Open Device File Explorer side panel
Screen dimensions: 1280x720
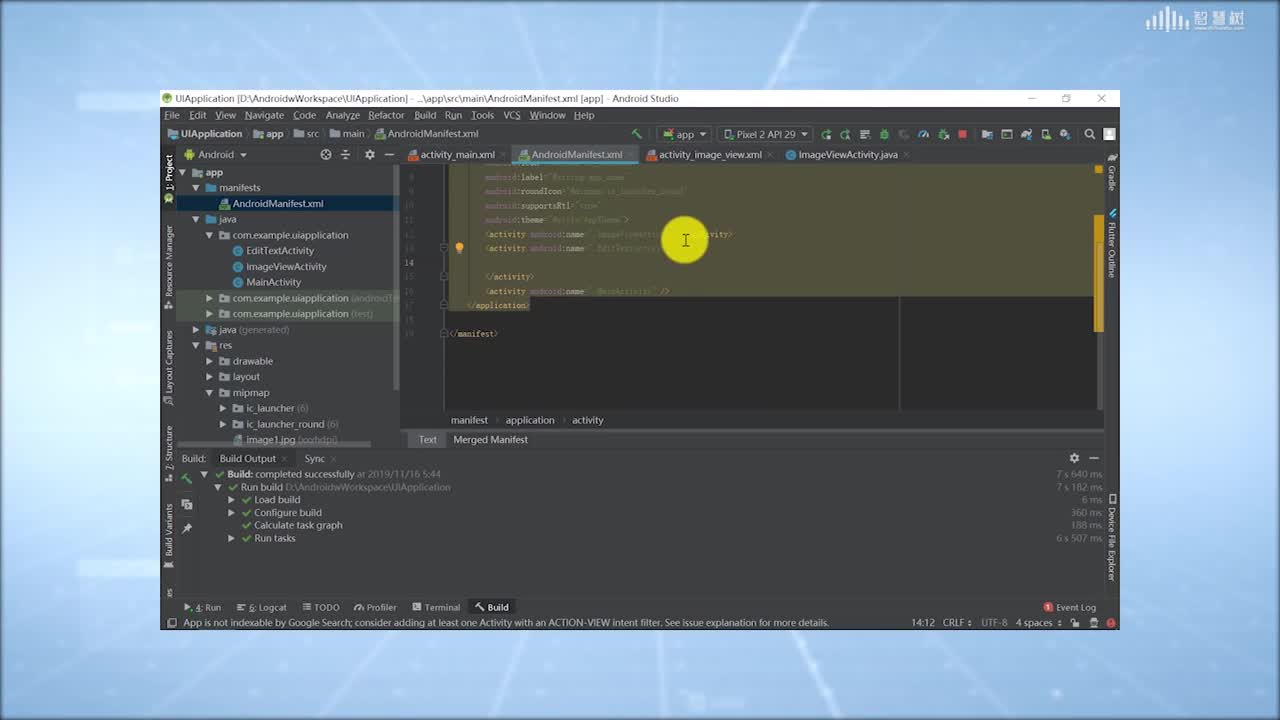pos(1112,538)
